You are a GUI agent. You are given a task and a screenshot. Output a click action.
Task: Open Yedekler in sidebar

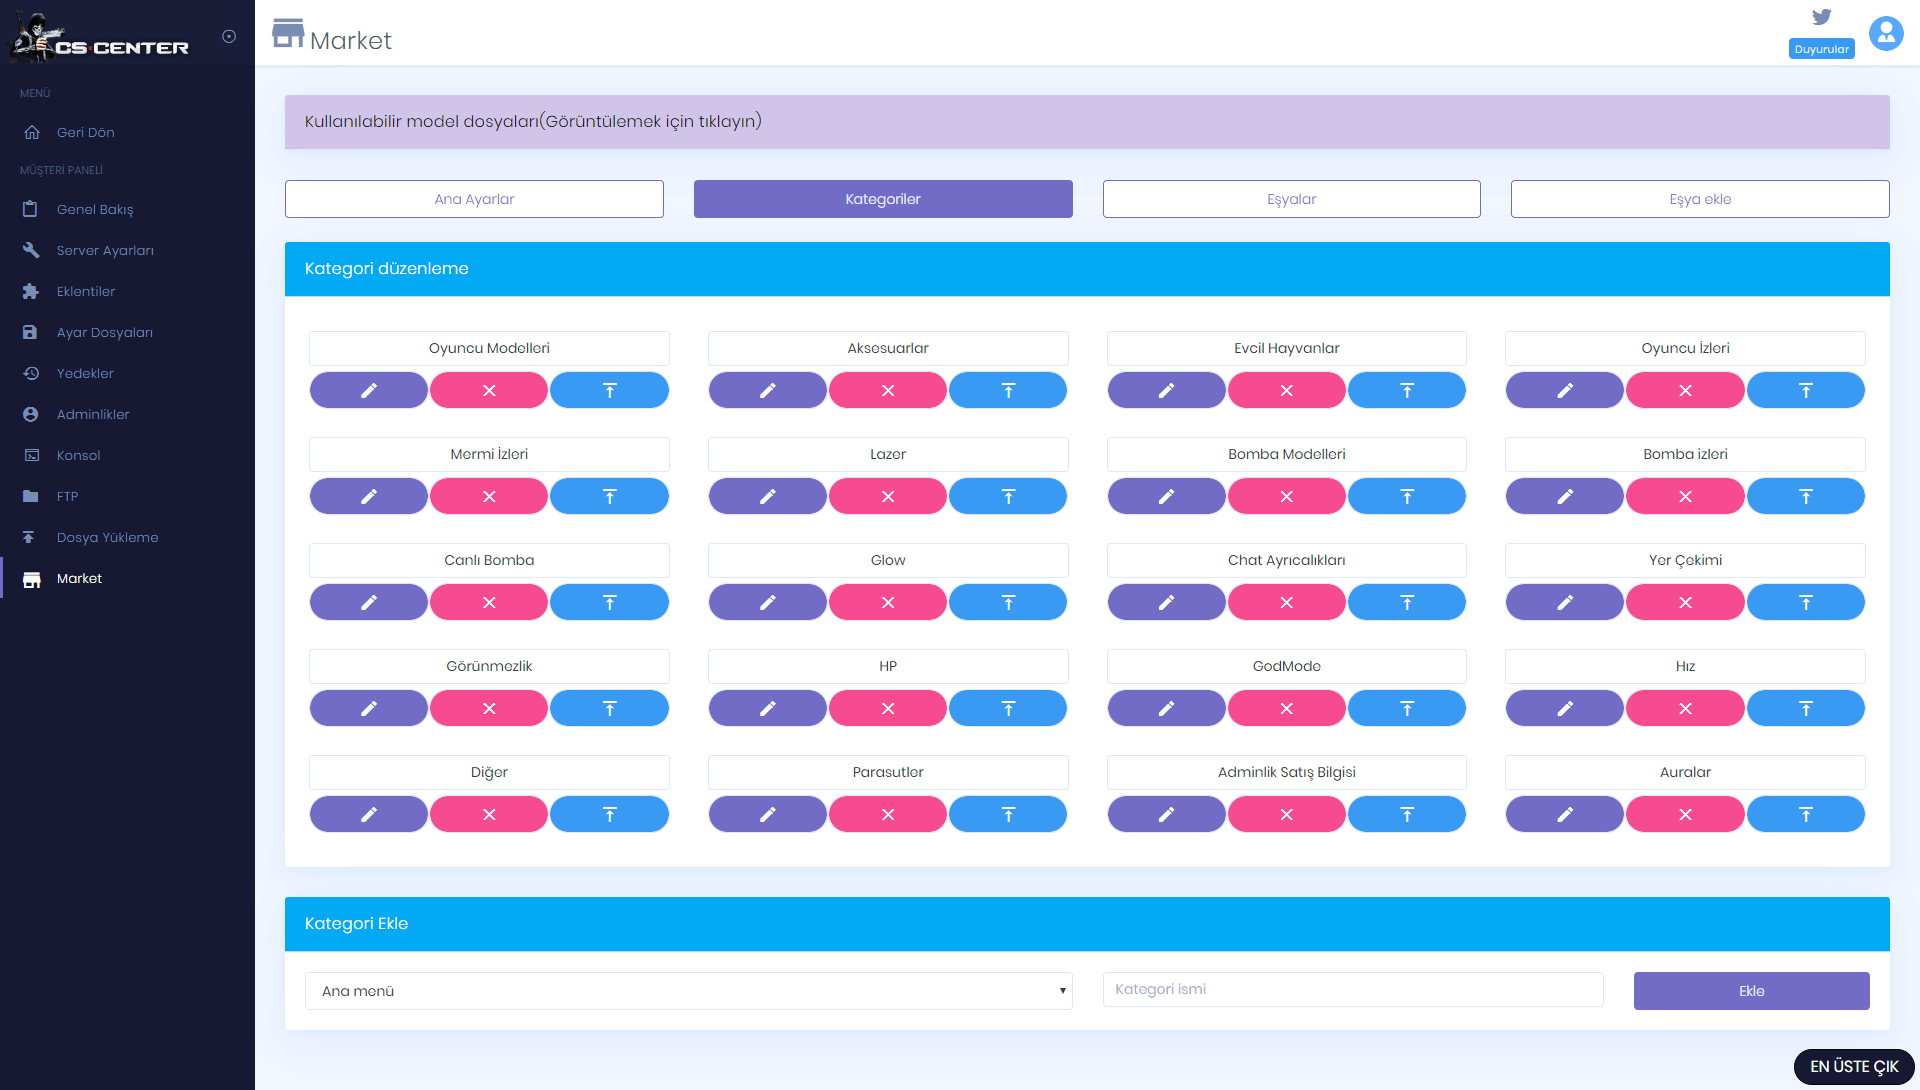pos(127,373)
